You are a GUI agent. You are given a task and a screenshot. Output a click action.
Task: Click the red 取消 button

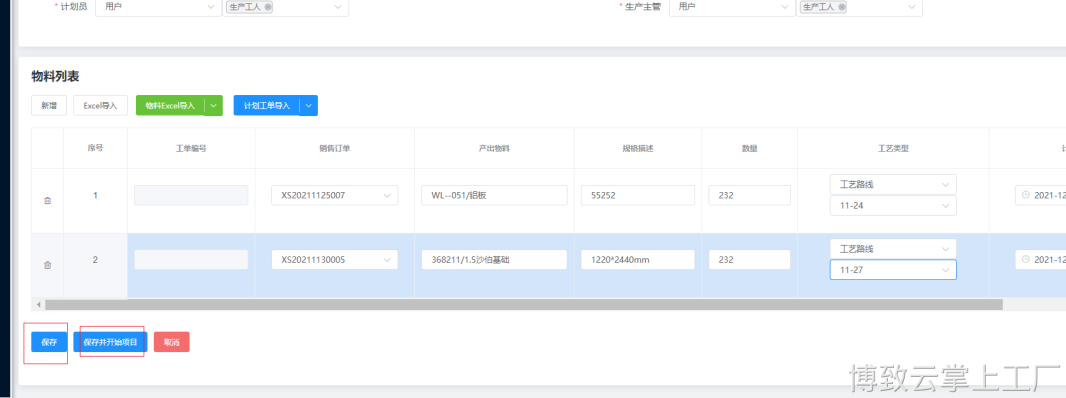tap(172, 342)
